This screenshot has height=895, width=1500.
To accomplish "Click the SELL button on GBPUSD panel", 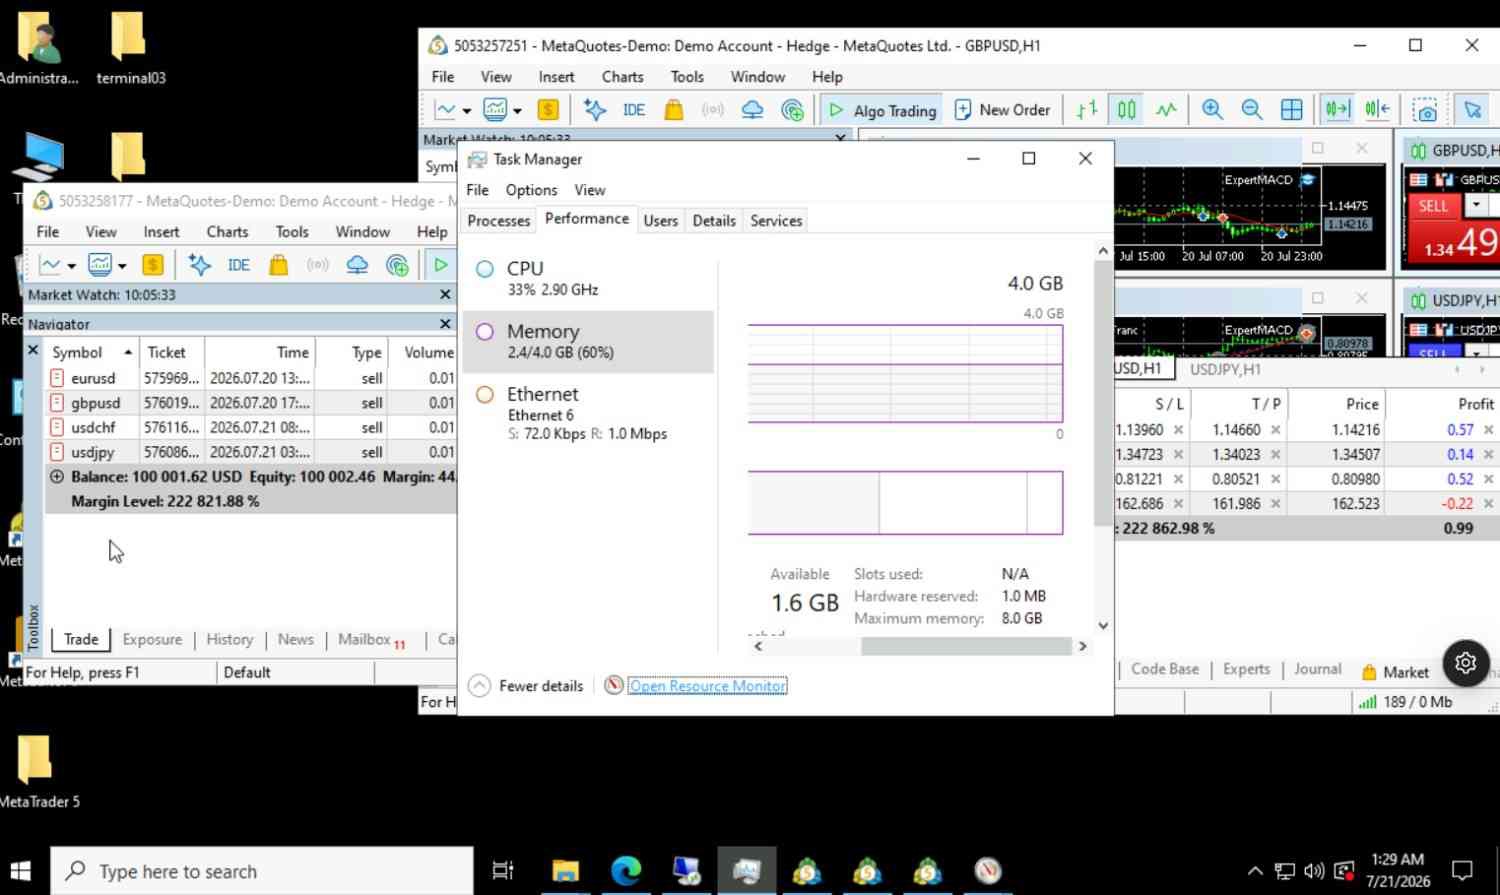I will pos(1433,205).
